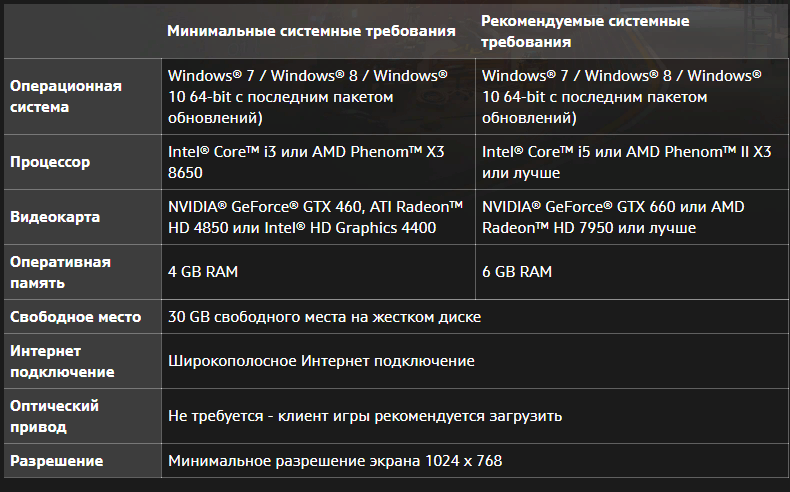This screenshot has height=492, width=790.
Task: Click the GeForce GTX 660 video card cell
Action: tap(632, 217)
